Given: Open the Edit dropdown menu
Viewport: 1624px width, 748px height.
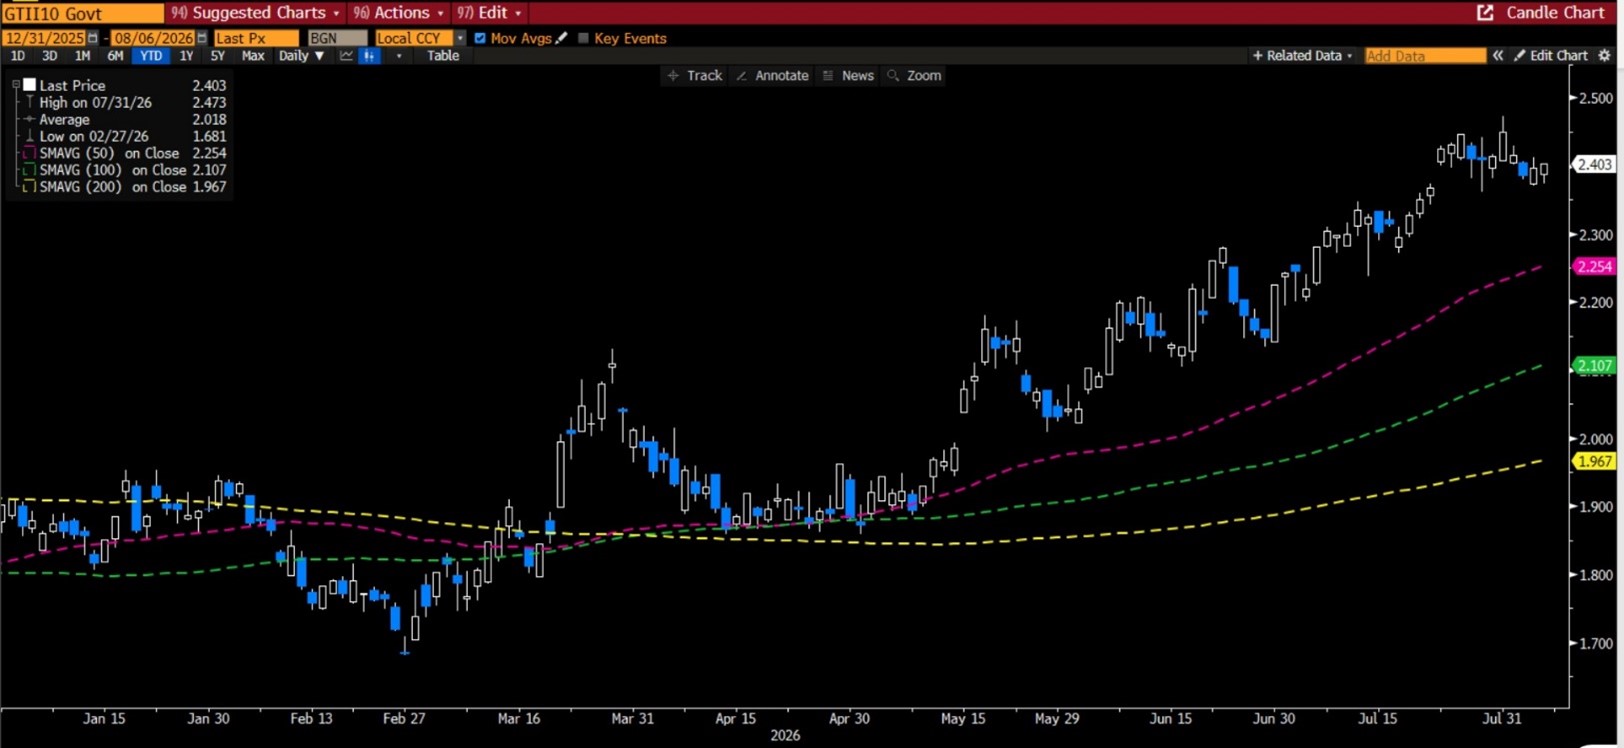Looking at the screenshot, I should tap(489, 12).
